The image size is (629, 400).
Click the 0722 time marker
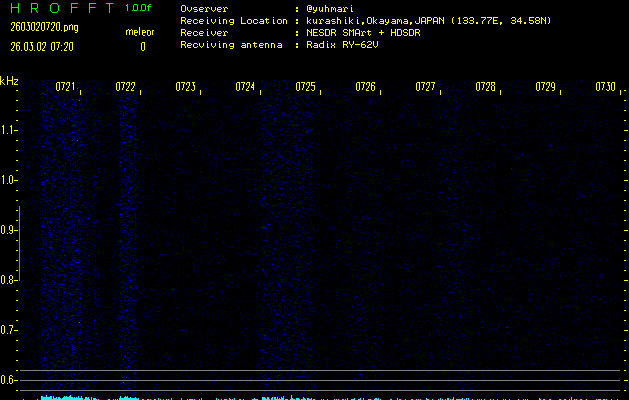tap(125, 87)
